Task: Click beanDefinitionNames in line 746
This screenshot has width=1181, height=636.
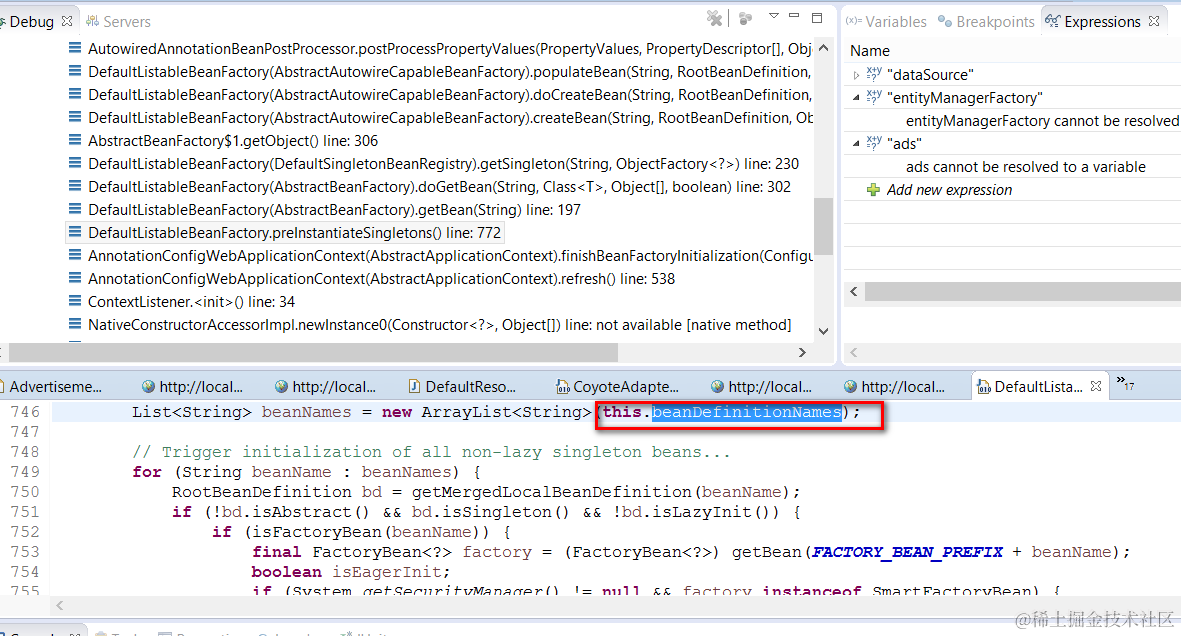Action: [x=746, y=412]
